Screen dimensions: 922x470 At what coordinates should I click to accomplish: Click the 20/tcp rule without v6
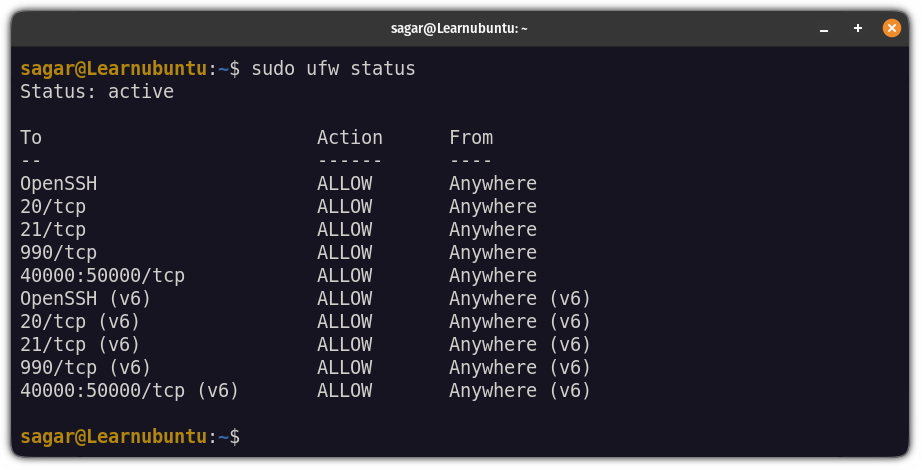[53, 206]
